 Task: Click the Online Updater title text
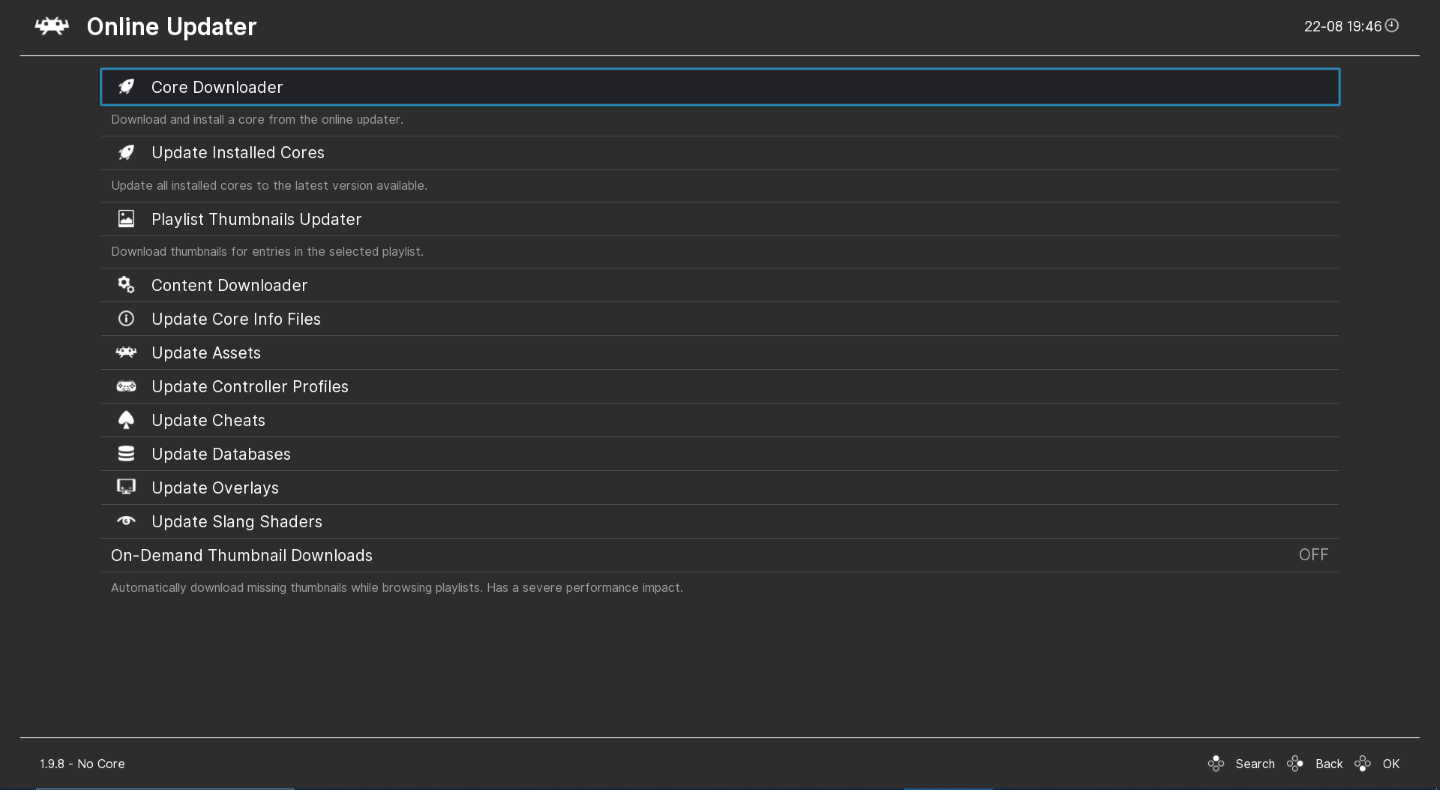(172, 27)
